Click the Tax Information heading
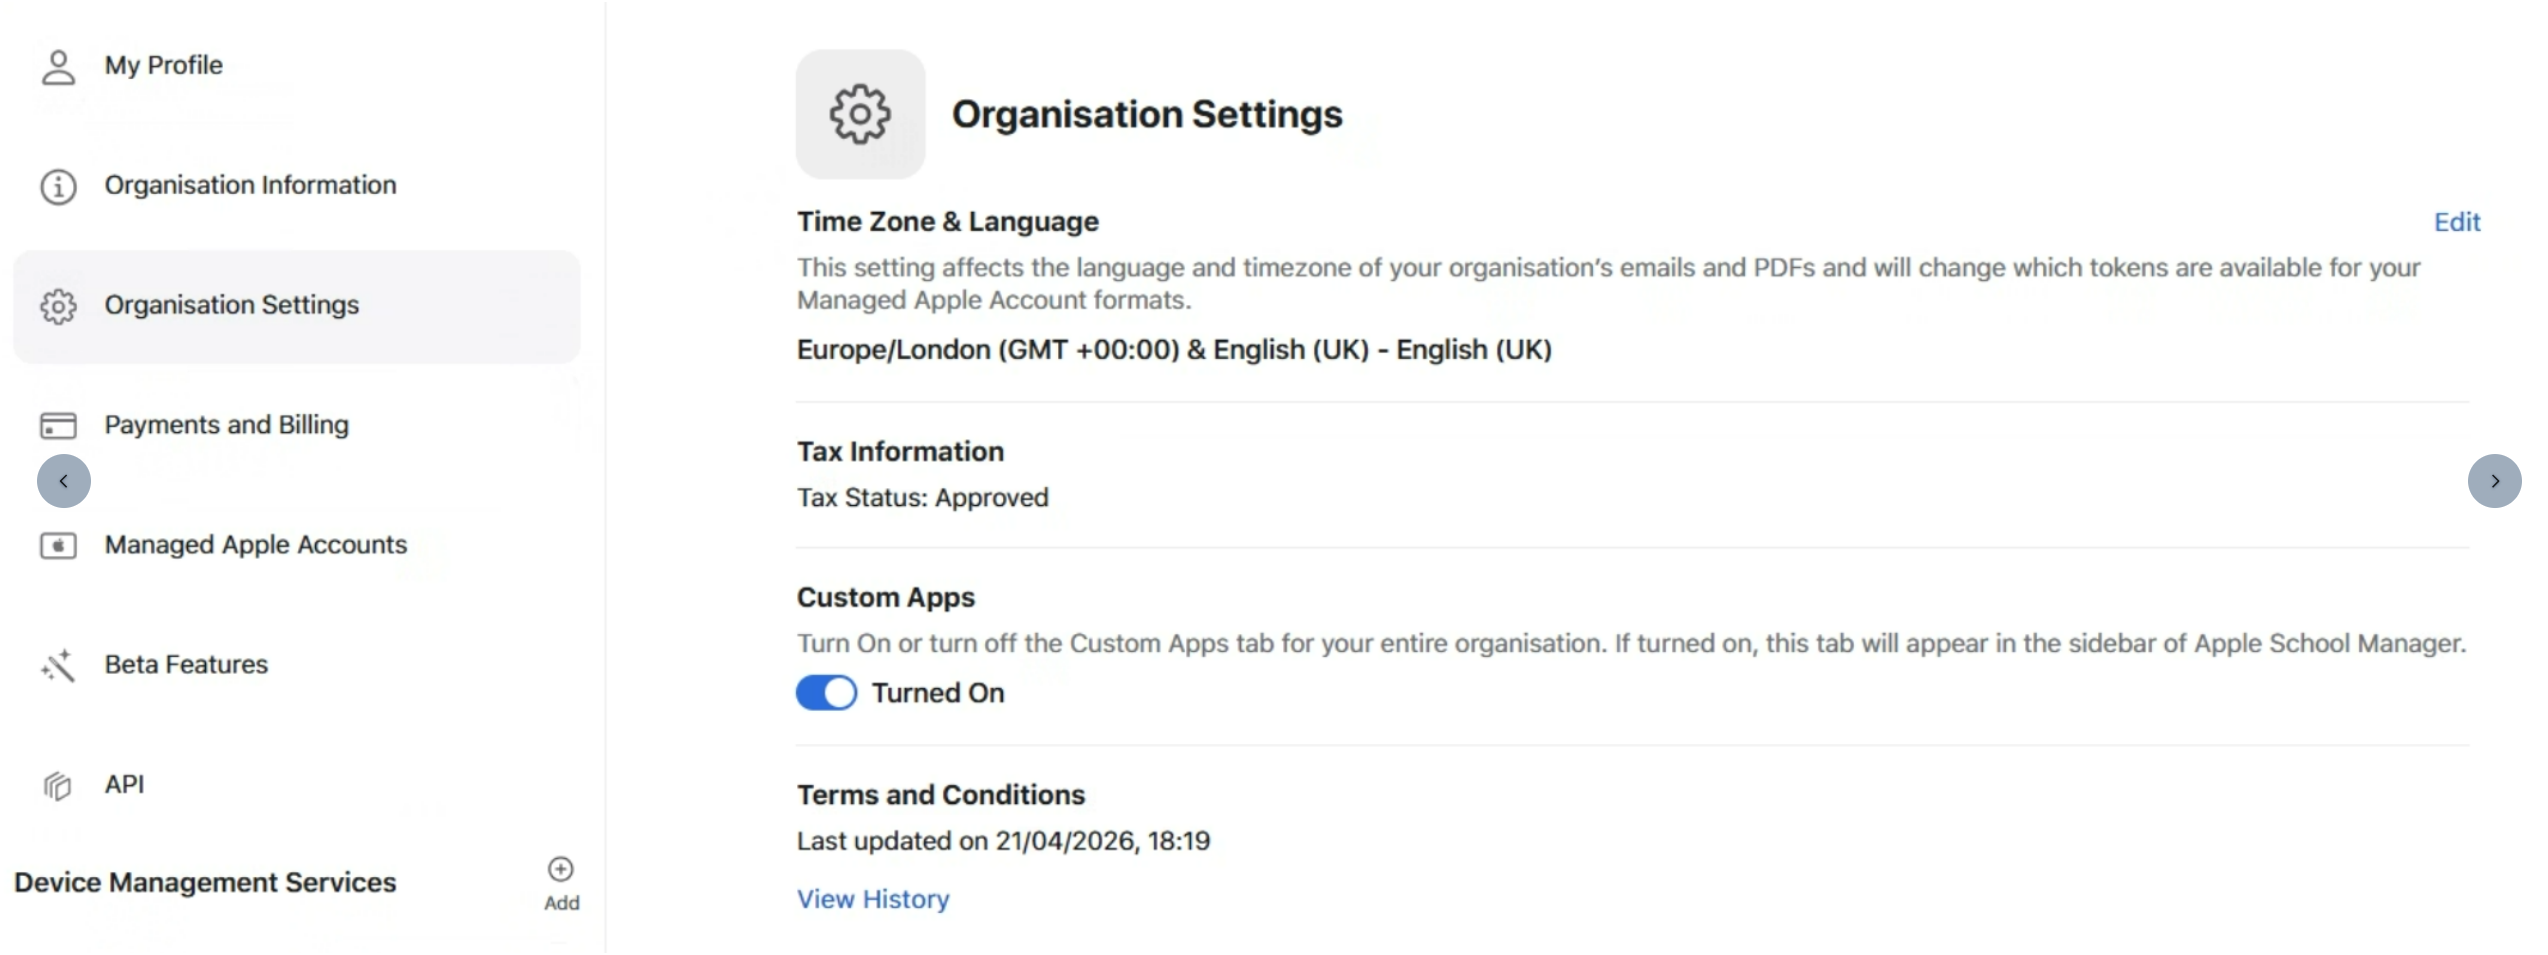2548x955 pixels. coord(900,452)
